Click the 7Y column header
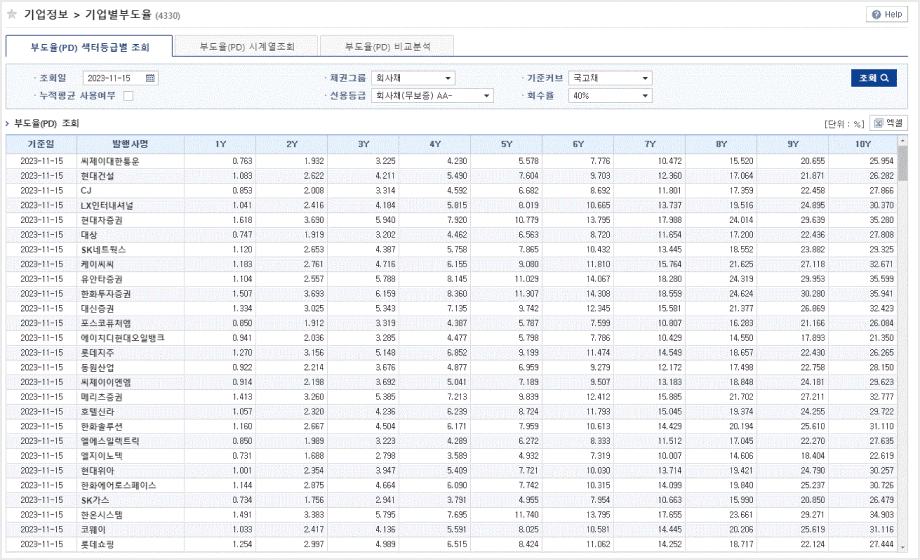The image size is (920, 560). pos(650,144)
